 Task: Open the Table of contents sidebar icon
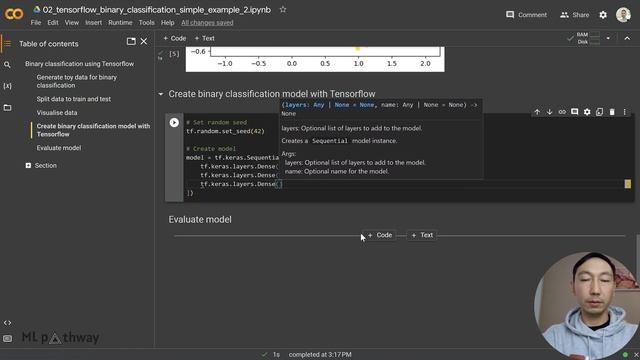point(7,44)
